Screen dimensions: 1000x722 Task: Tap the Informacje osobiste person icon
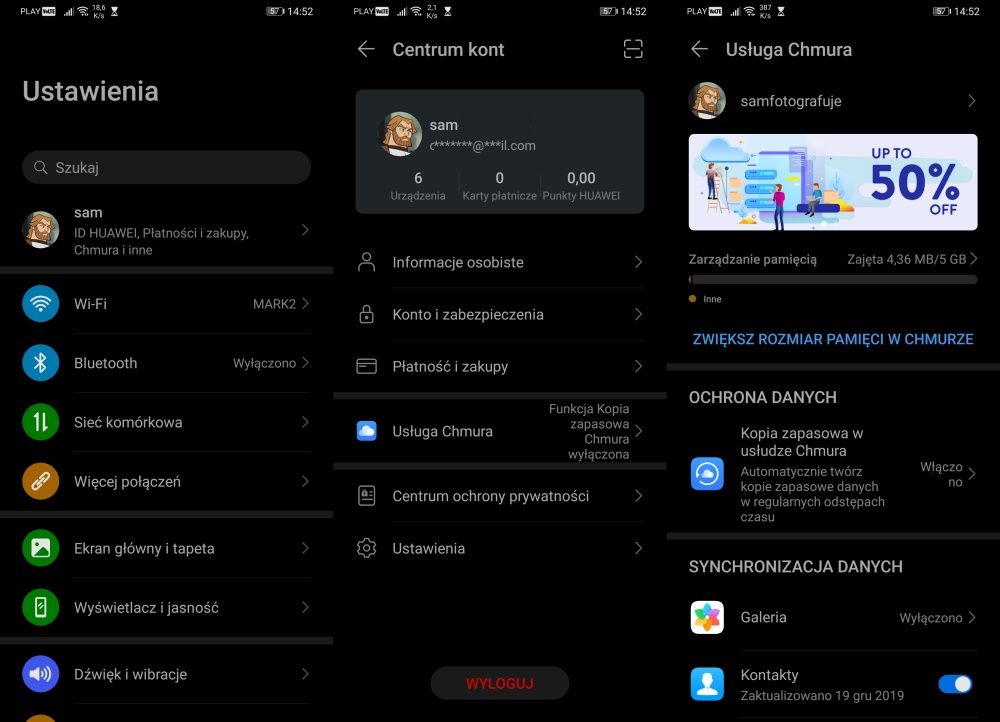pyautogui.click(x=367, y=262)
